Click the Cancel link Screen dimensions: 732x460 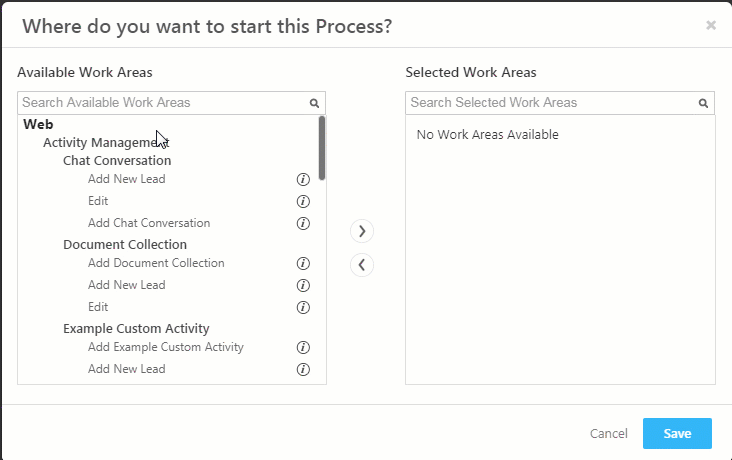coord(608,433)
